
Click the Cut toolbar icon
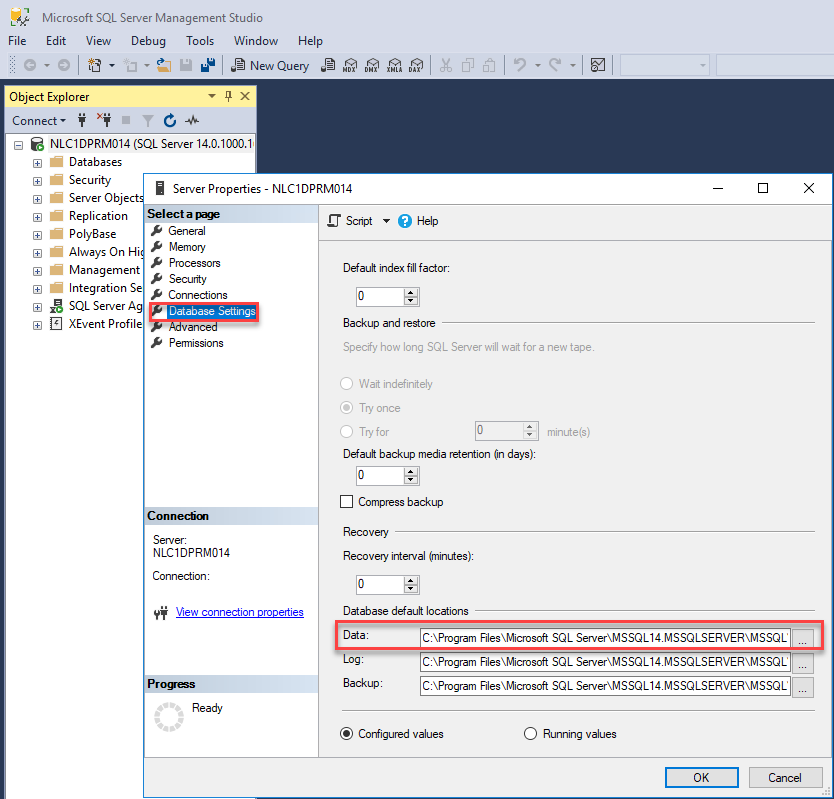[x=446, y=65]
